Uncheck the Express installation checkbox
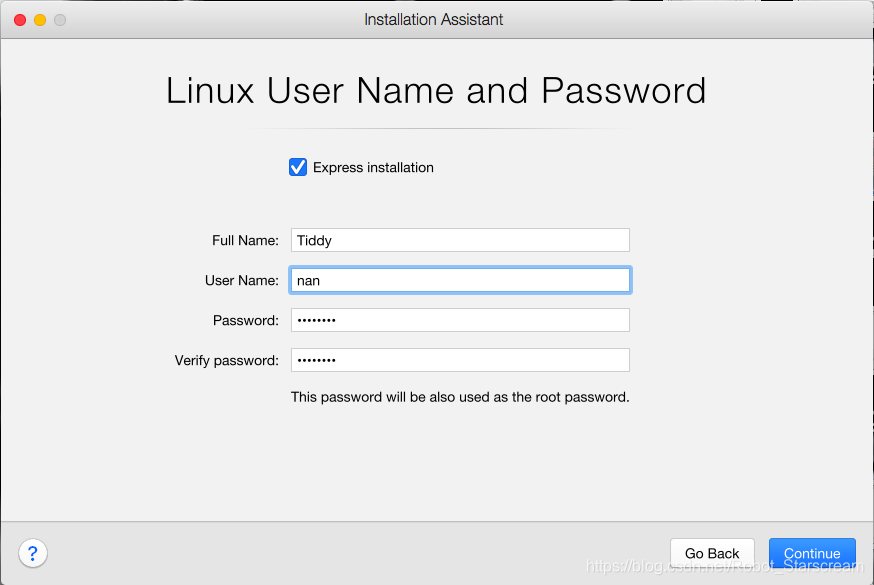 [298, 167]
